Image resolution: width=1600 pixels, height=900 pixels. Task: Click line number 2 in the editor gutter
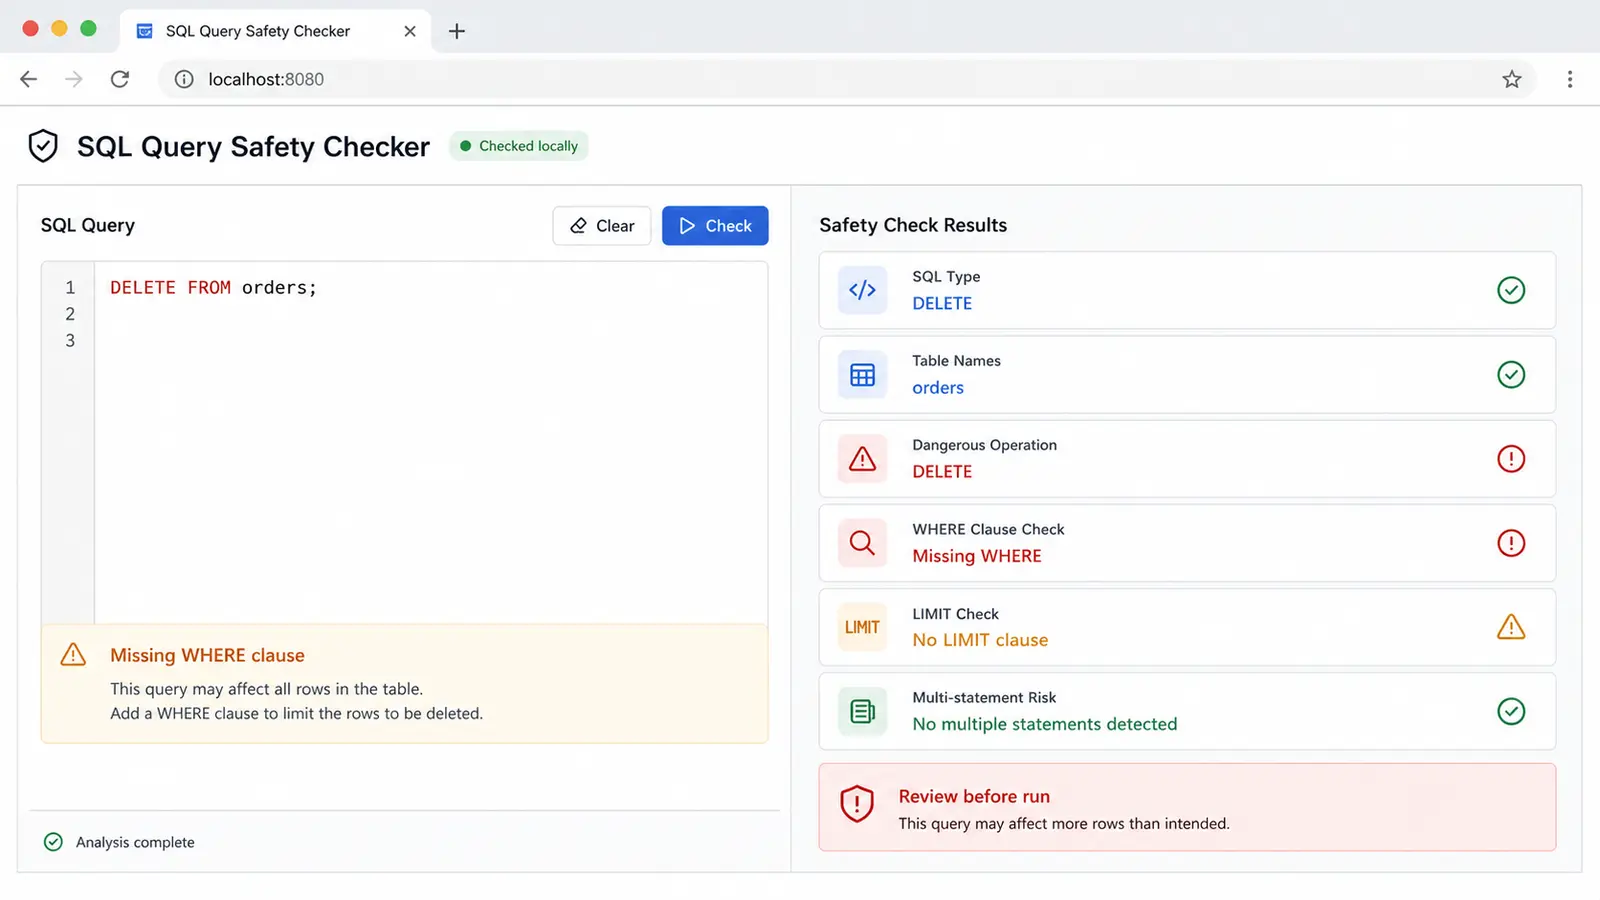tap(70, 314)
